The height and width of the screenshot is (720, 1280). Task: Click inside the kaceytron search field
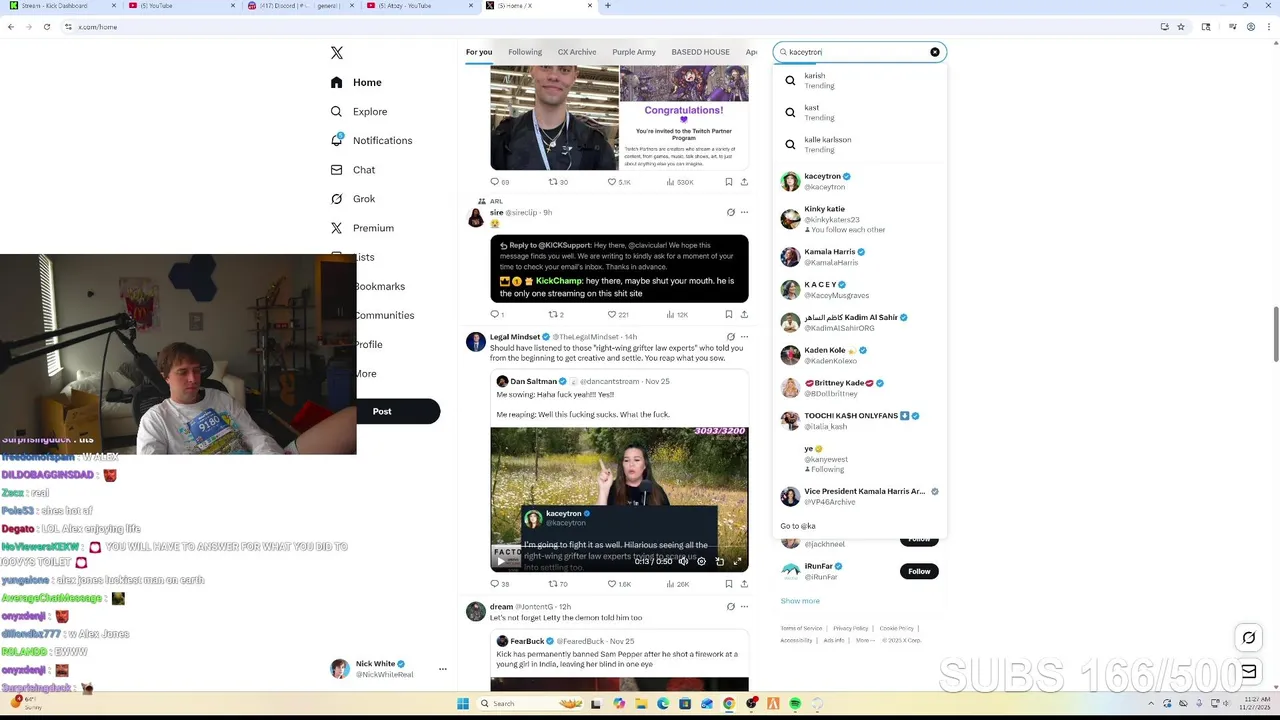[x=858, y=52]
